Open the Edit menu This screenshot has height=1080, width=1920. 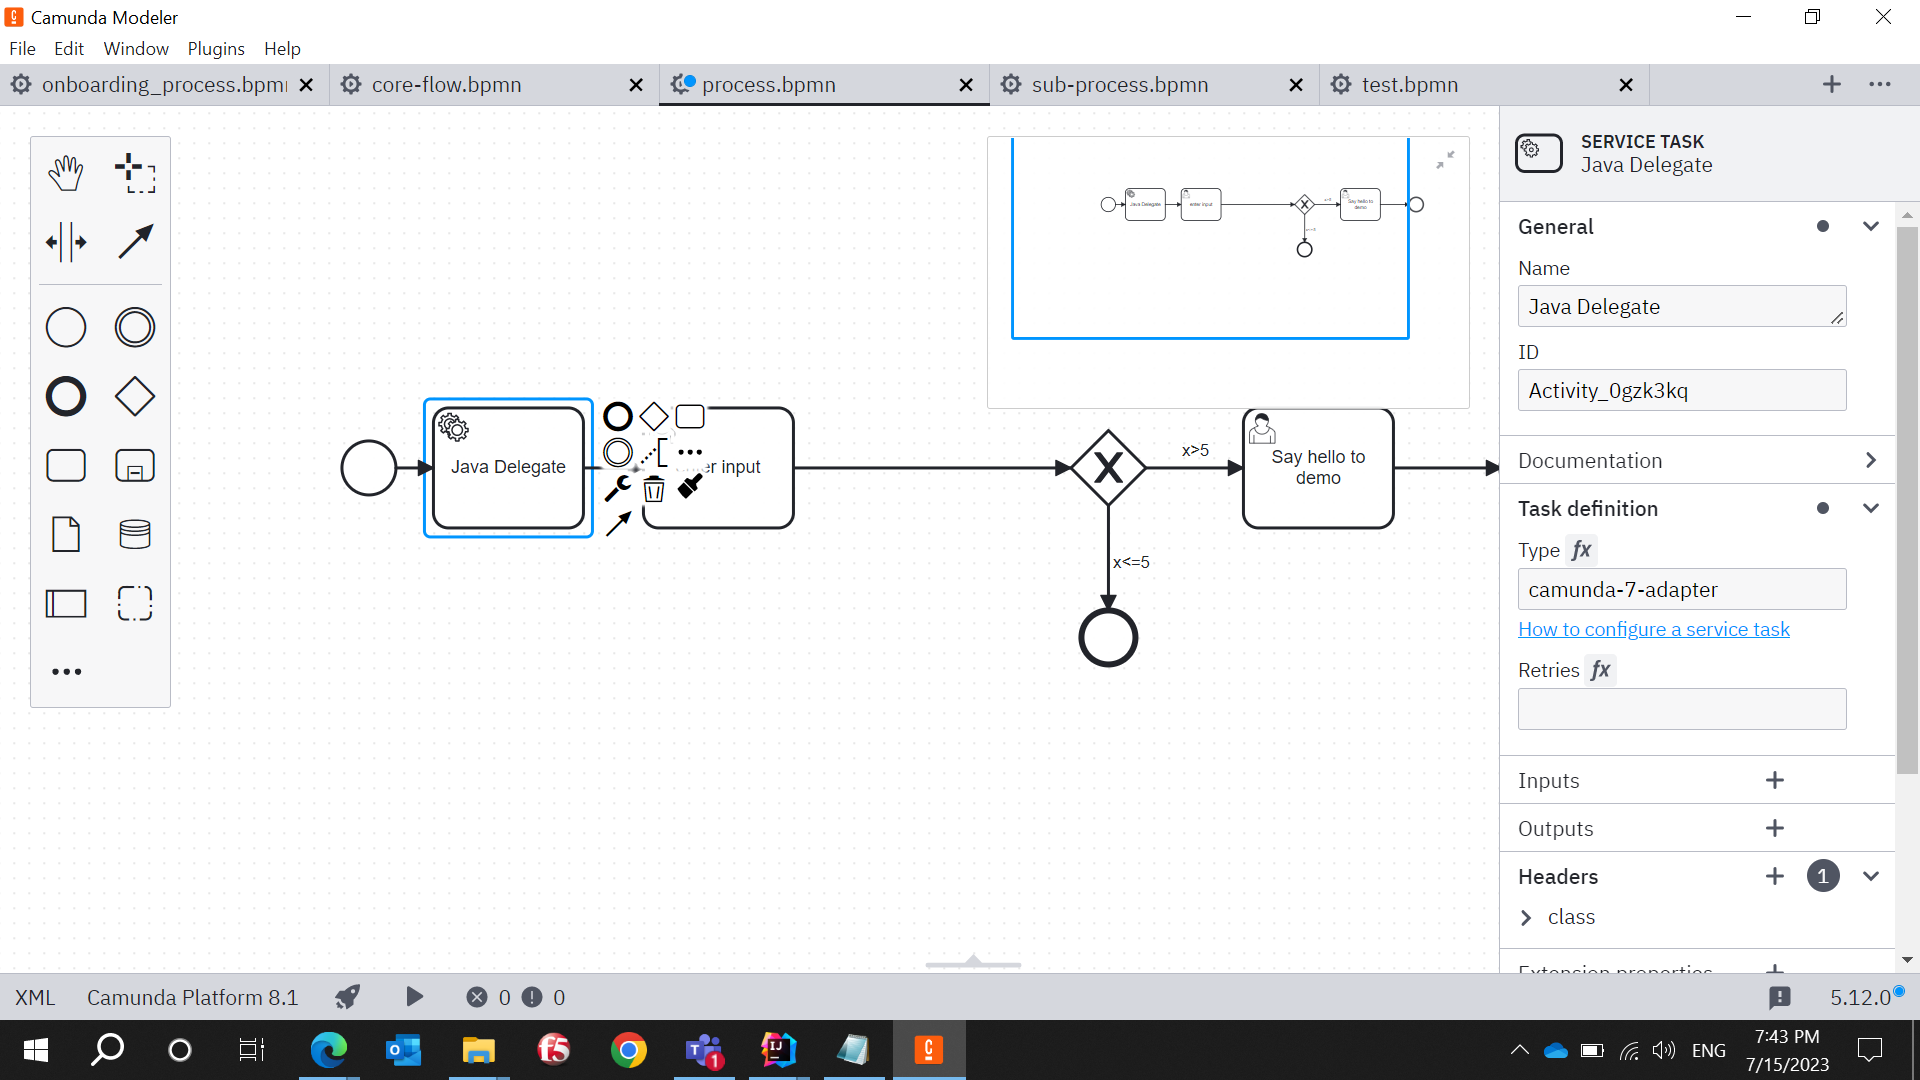pyautogui.click(x=68, y=48)
